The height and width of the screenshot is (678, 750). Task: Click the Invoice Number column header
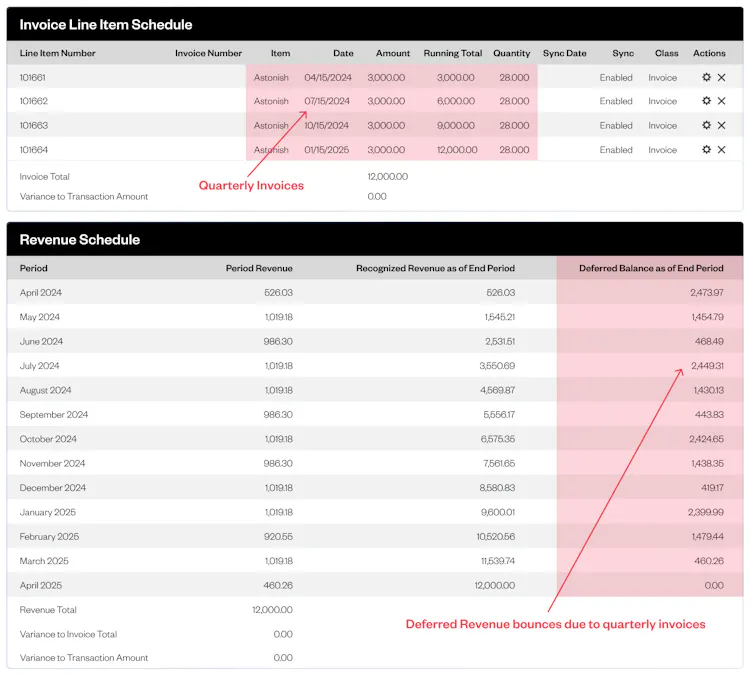click(x=208, y=53)
